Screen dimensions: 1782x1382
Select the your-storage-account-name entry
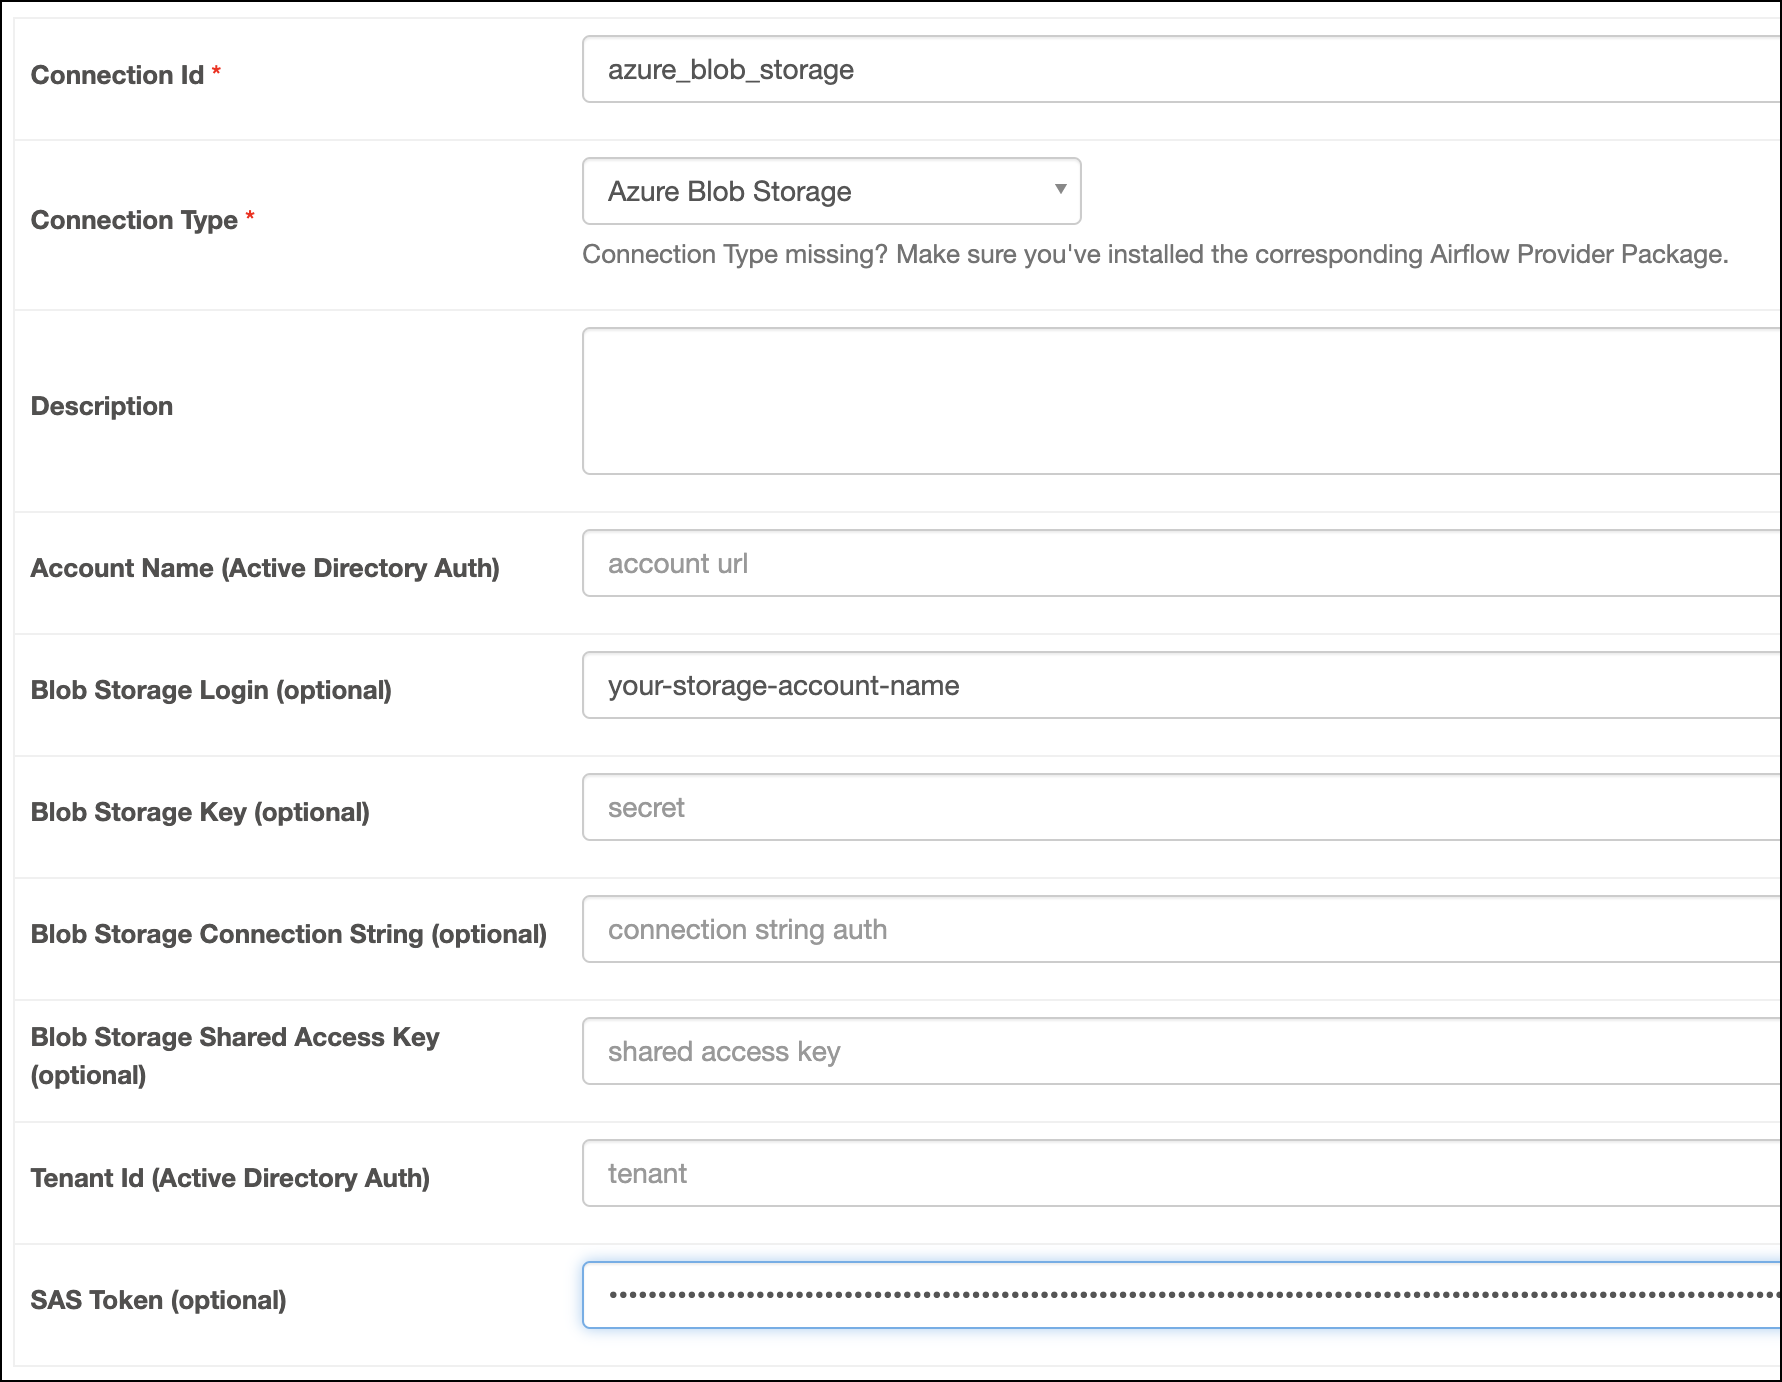click(x=783, y=686)
